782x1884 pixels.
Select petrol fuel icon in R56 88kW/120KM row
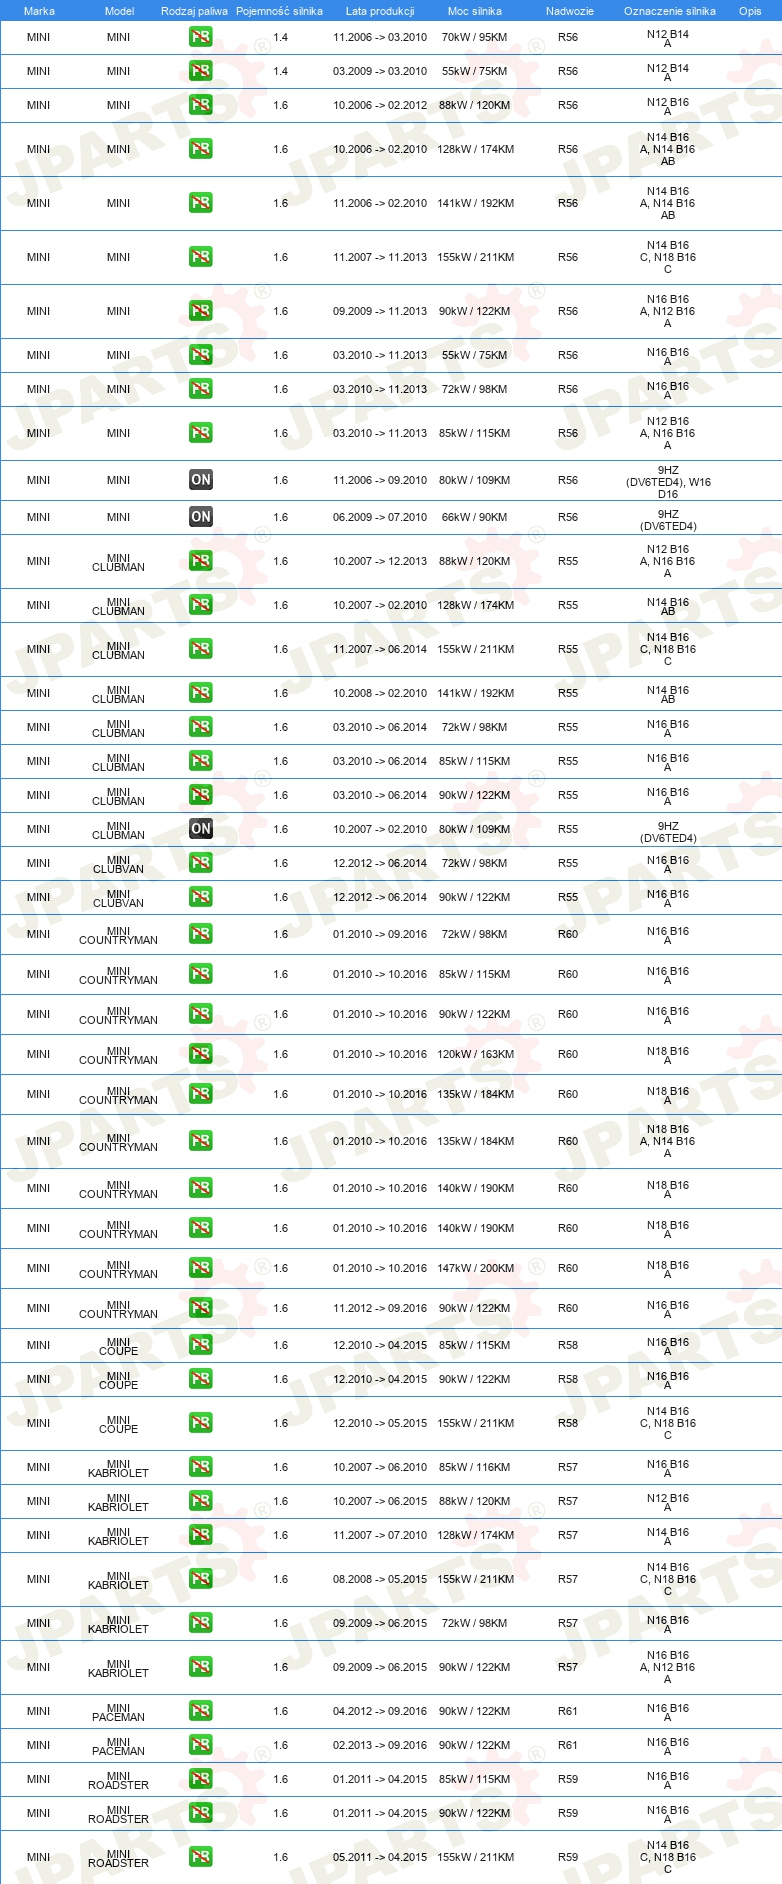[201, 105]
